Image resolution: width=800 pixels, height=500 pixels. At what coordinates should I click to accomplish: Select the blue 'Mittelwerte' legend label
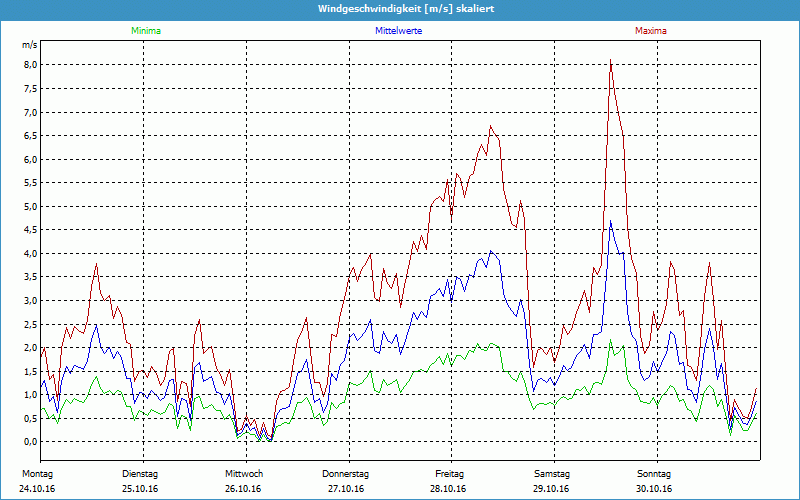[398, 31]
